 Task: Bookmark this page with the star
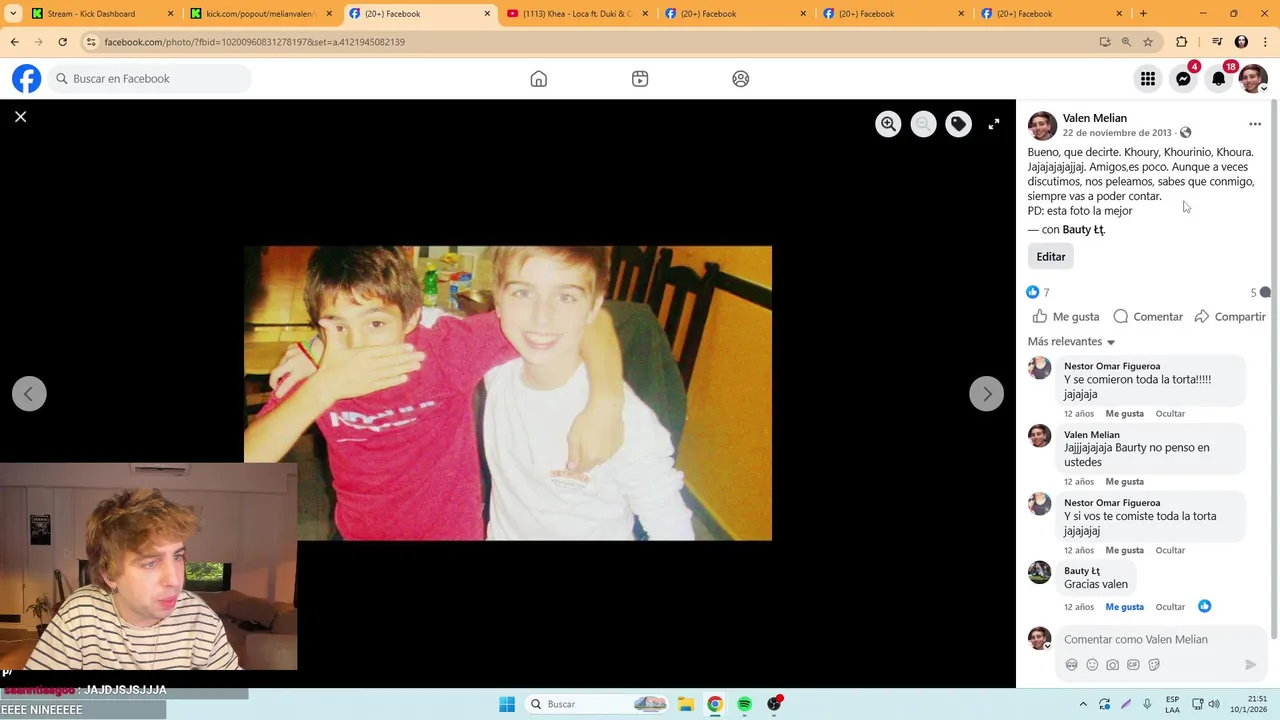click(x=1148, y=42)
